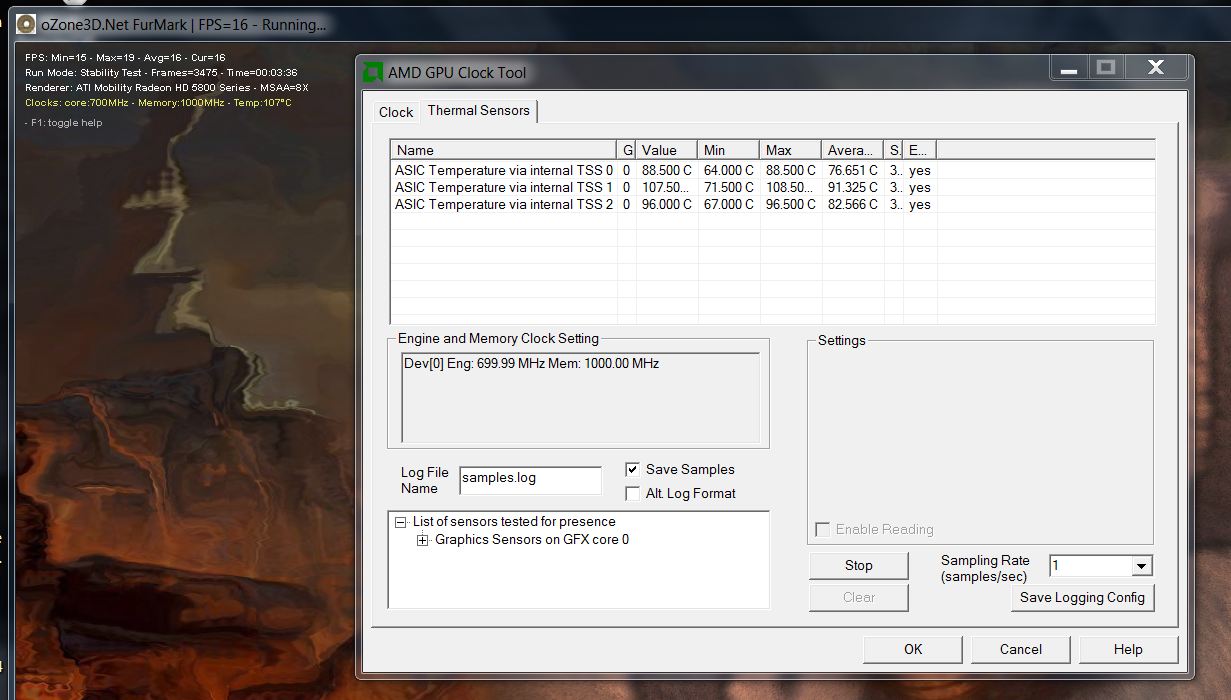Maximize the AMD GPU Clock Tool window
The height and width of the screenshot is (700, 1231).
(1106, 67)
